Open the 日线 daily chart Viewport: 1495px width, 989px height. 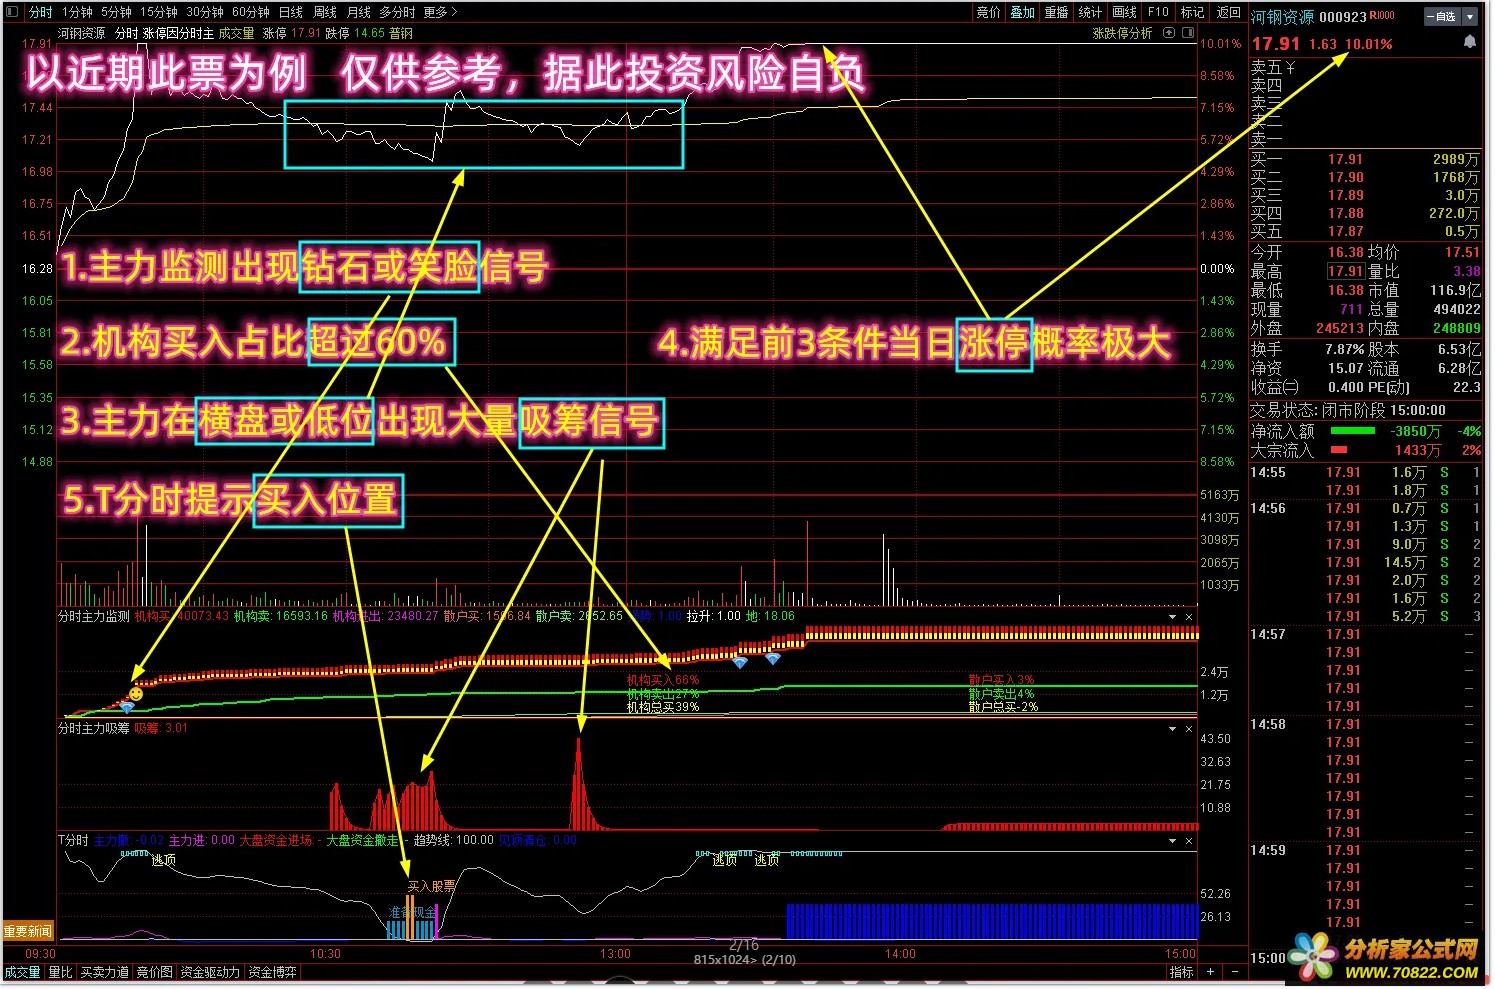coord(291,12)
